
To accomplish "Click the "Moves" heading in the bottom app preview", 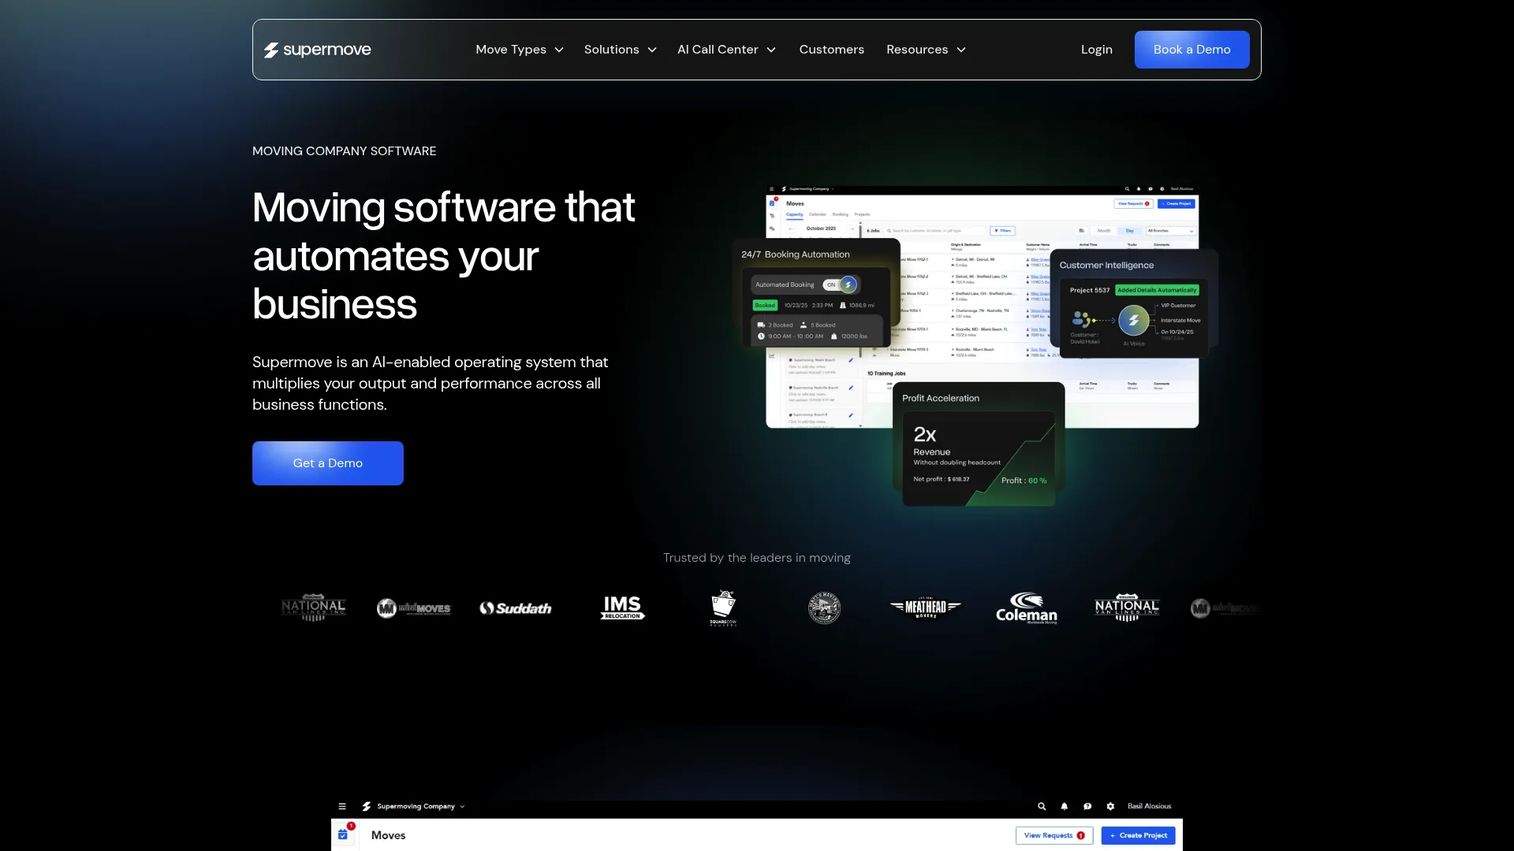I will [388, 835].
